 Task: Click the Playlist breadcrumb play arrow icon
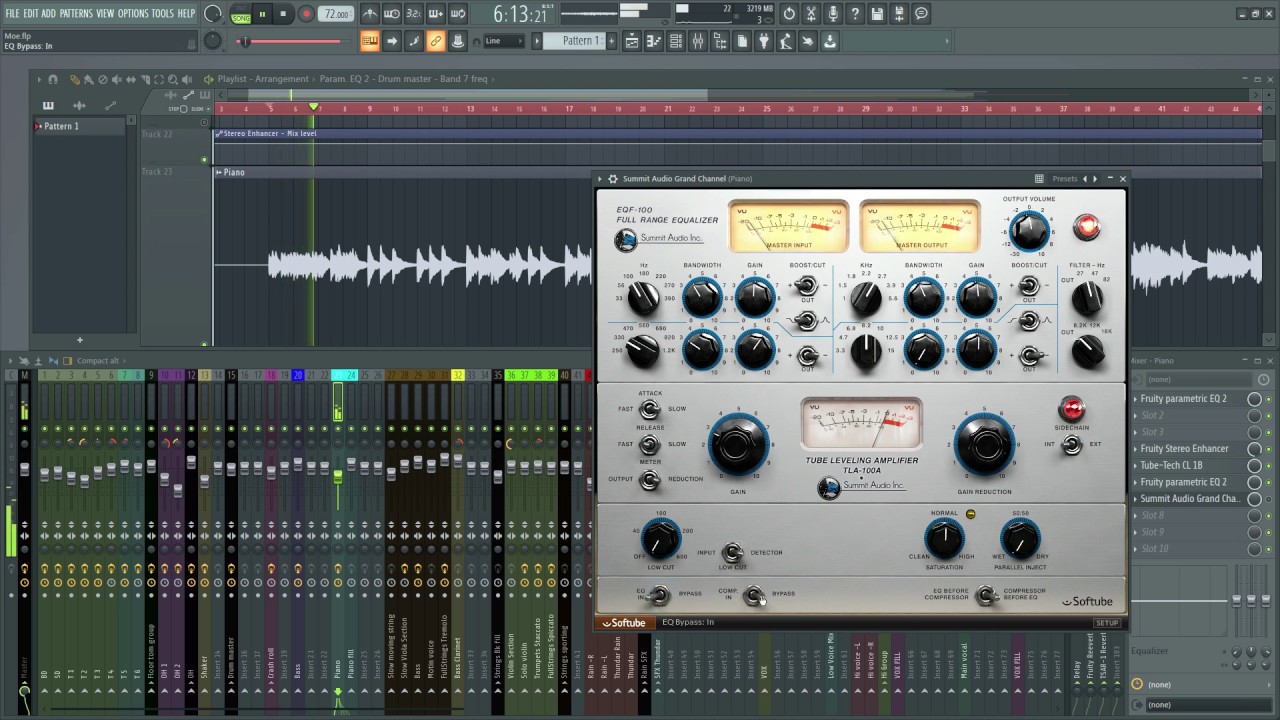[x=208, y=79]
